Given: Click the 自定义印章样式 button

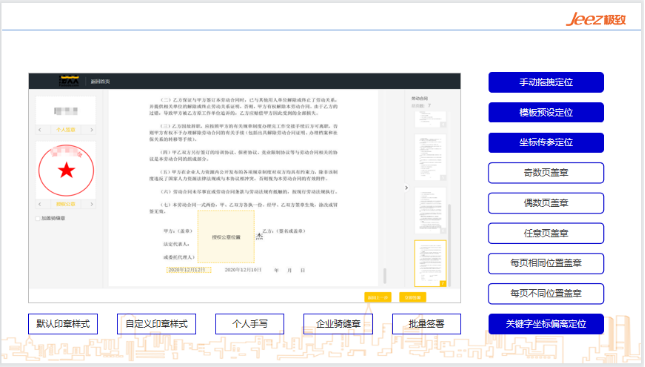Looking at the screenshot, I should (156, 324).
